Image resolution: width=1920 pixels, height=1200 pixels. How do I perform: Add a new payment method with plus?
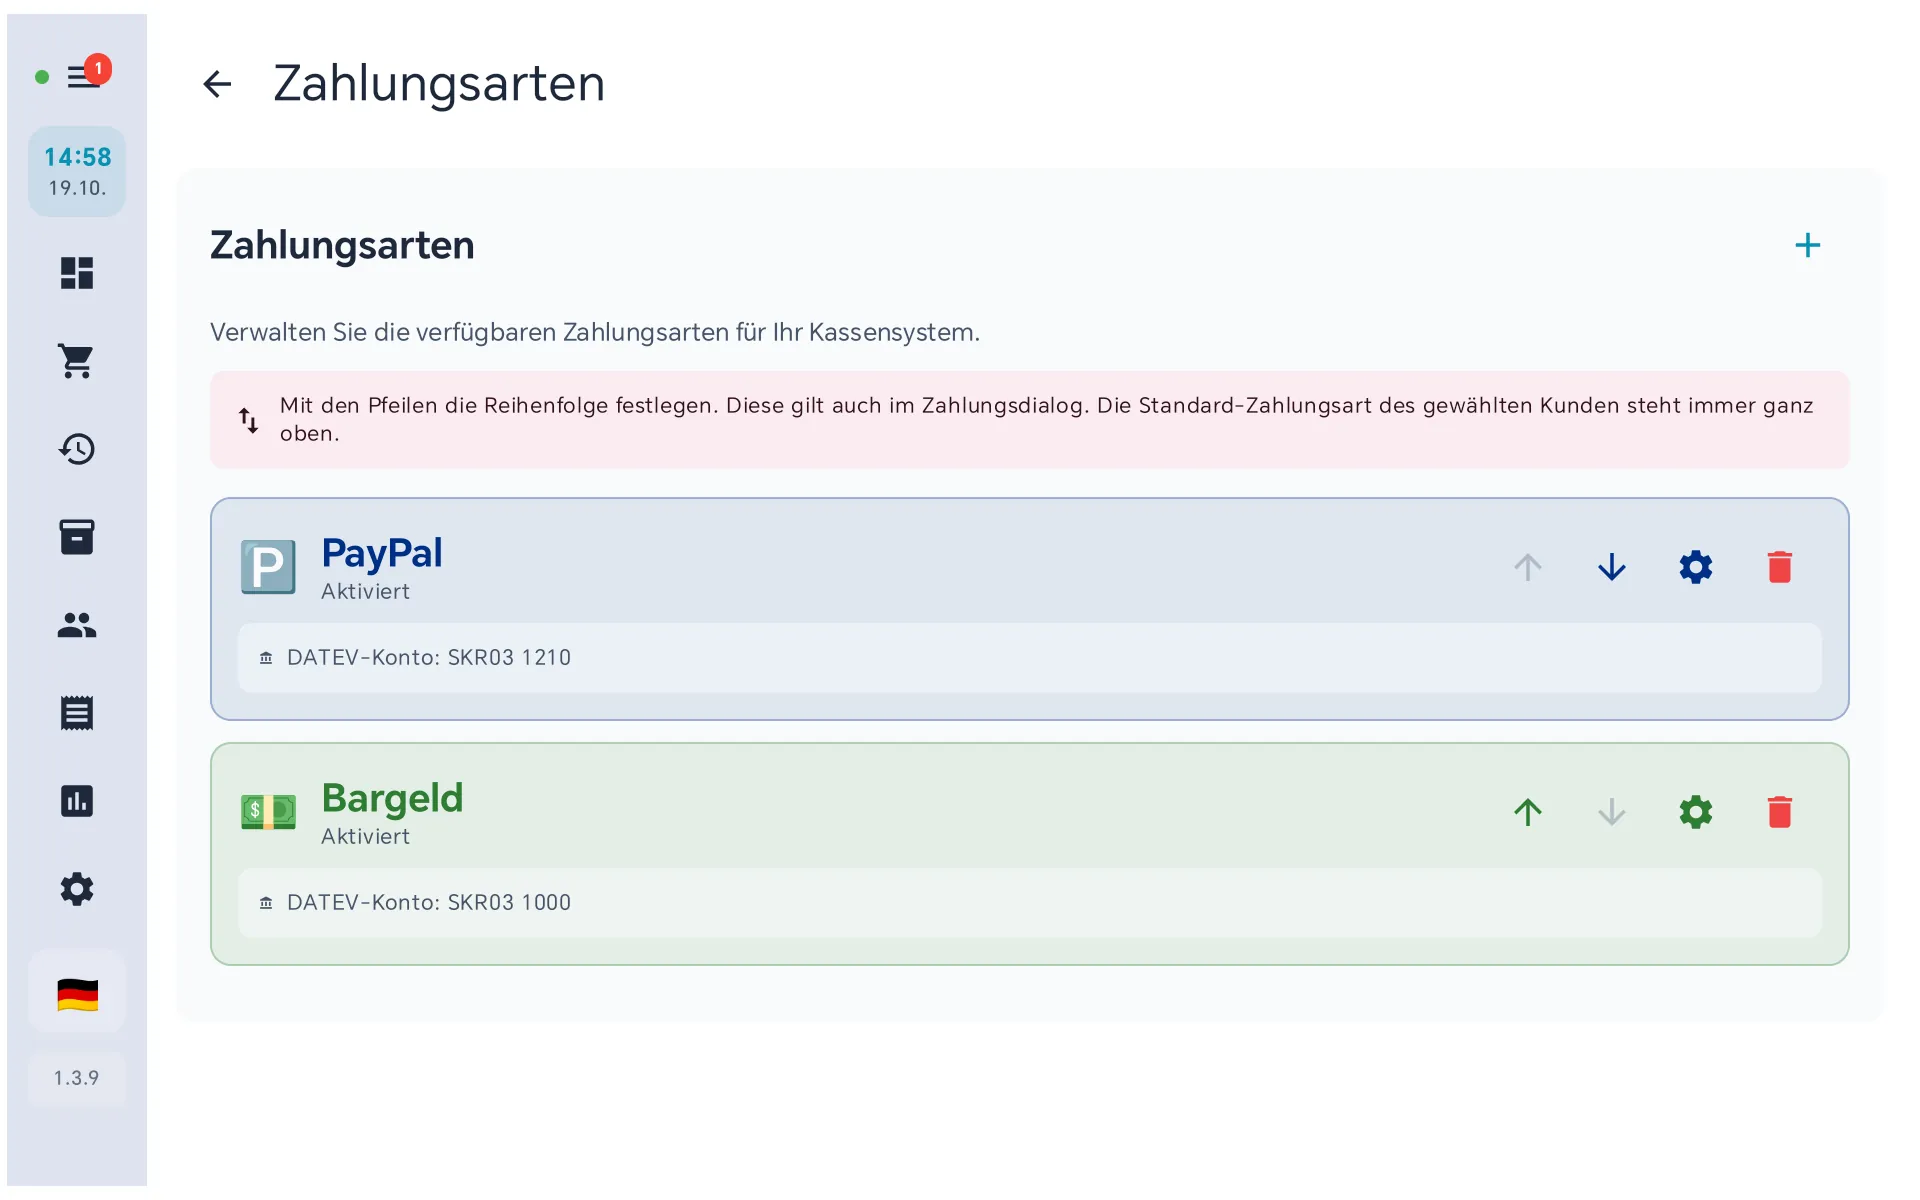[1807, 245]
